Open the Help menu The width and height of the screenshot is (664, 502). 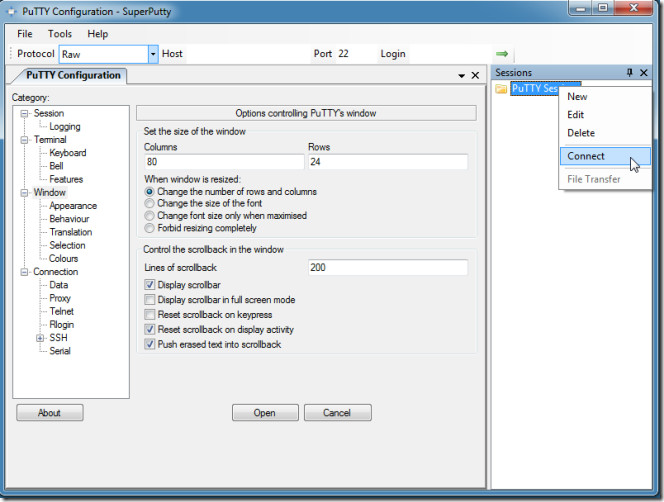97,34
